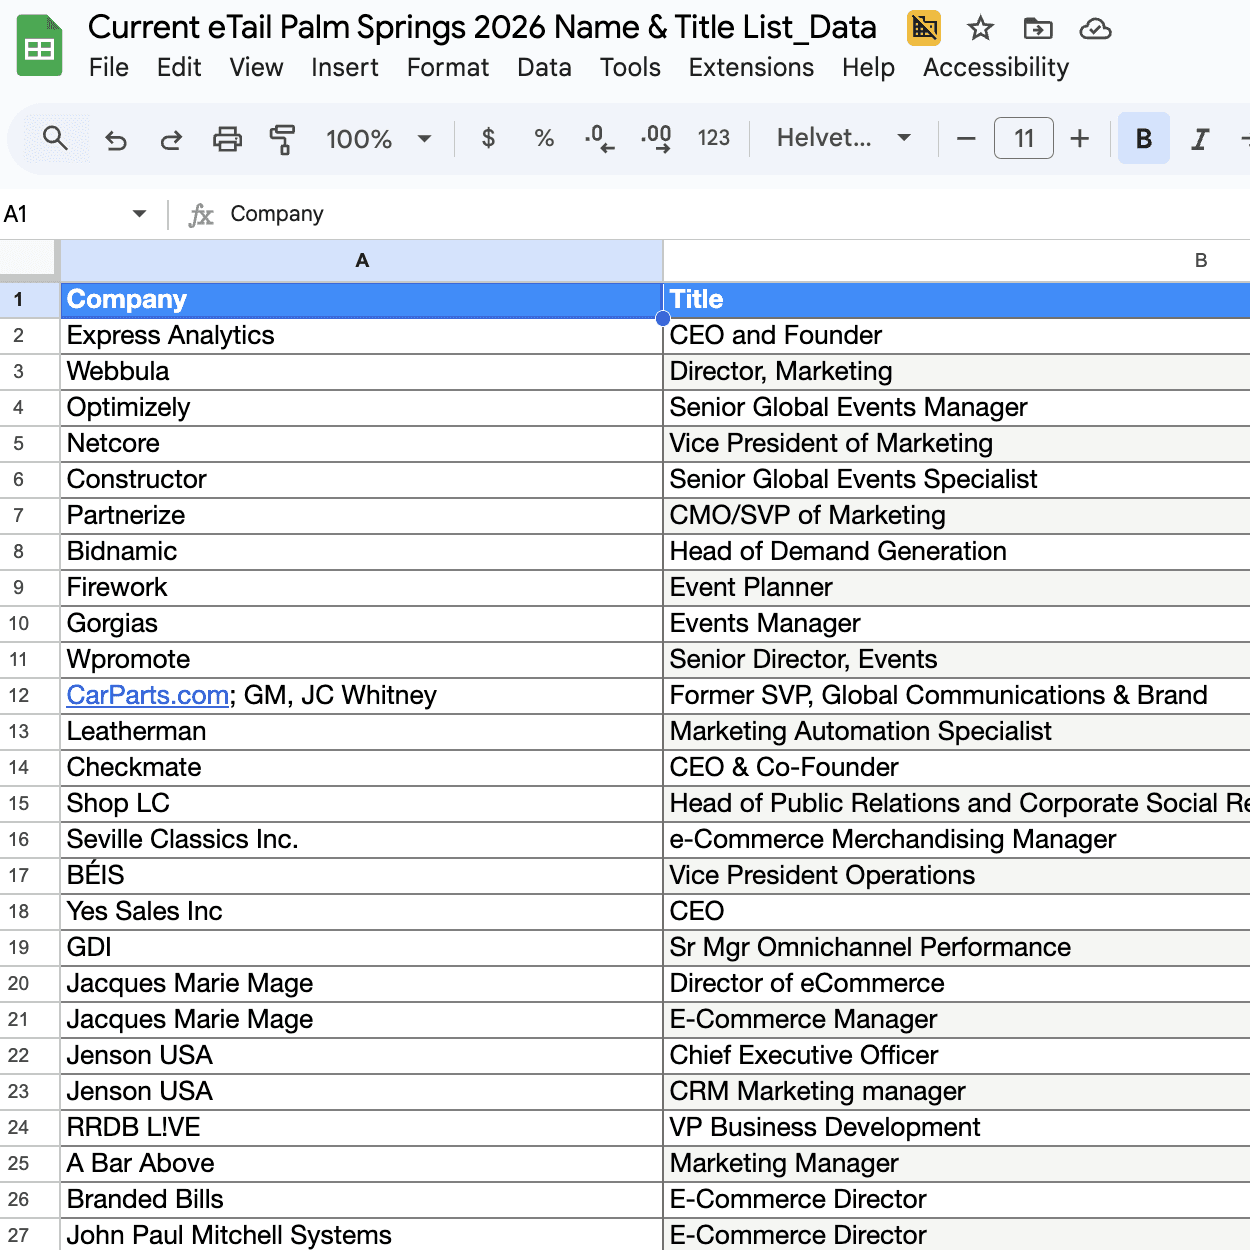The image size is (1250, 1250).
Task: Open the Helvetica font dropdown
Action: 844,138
